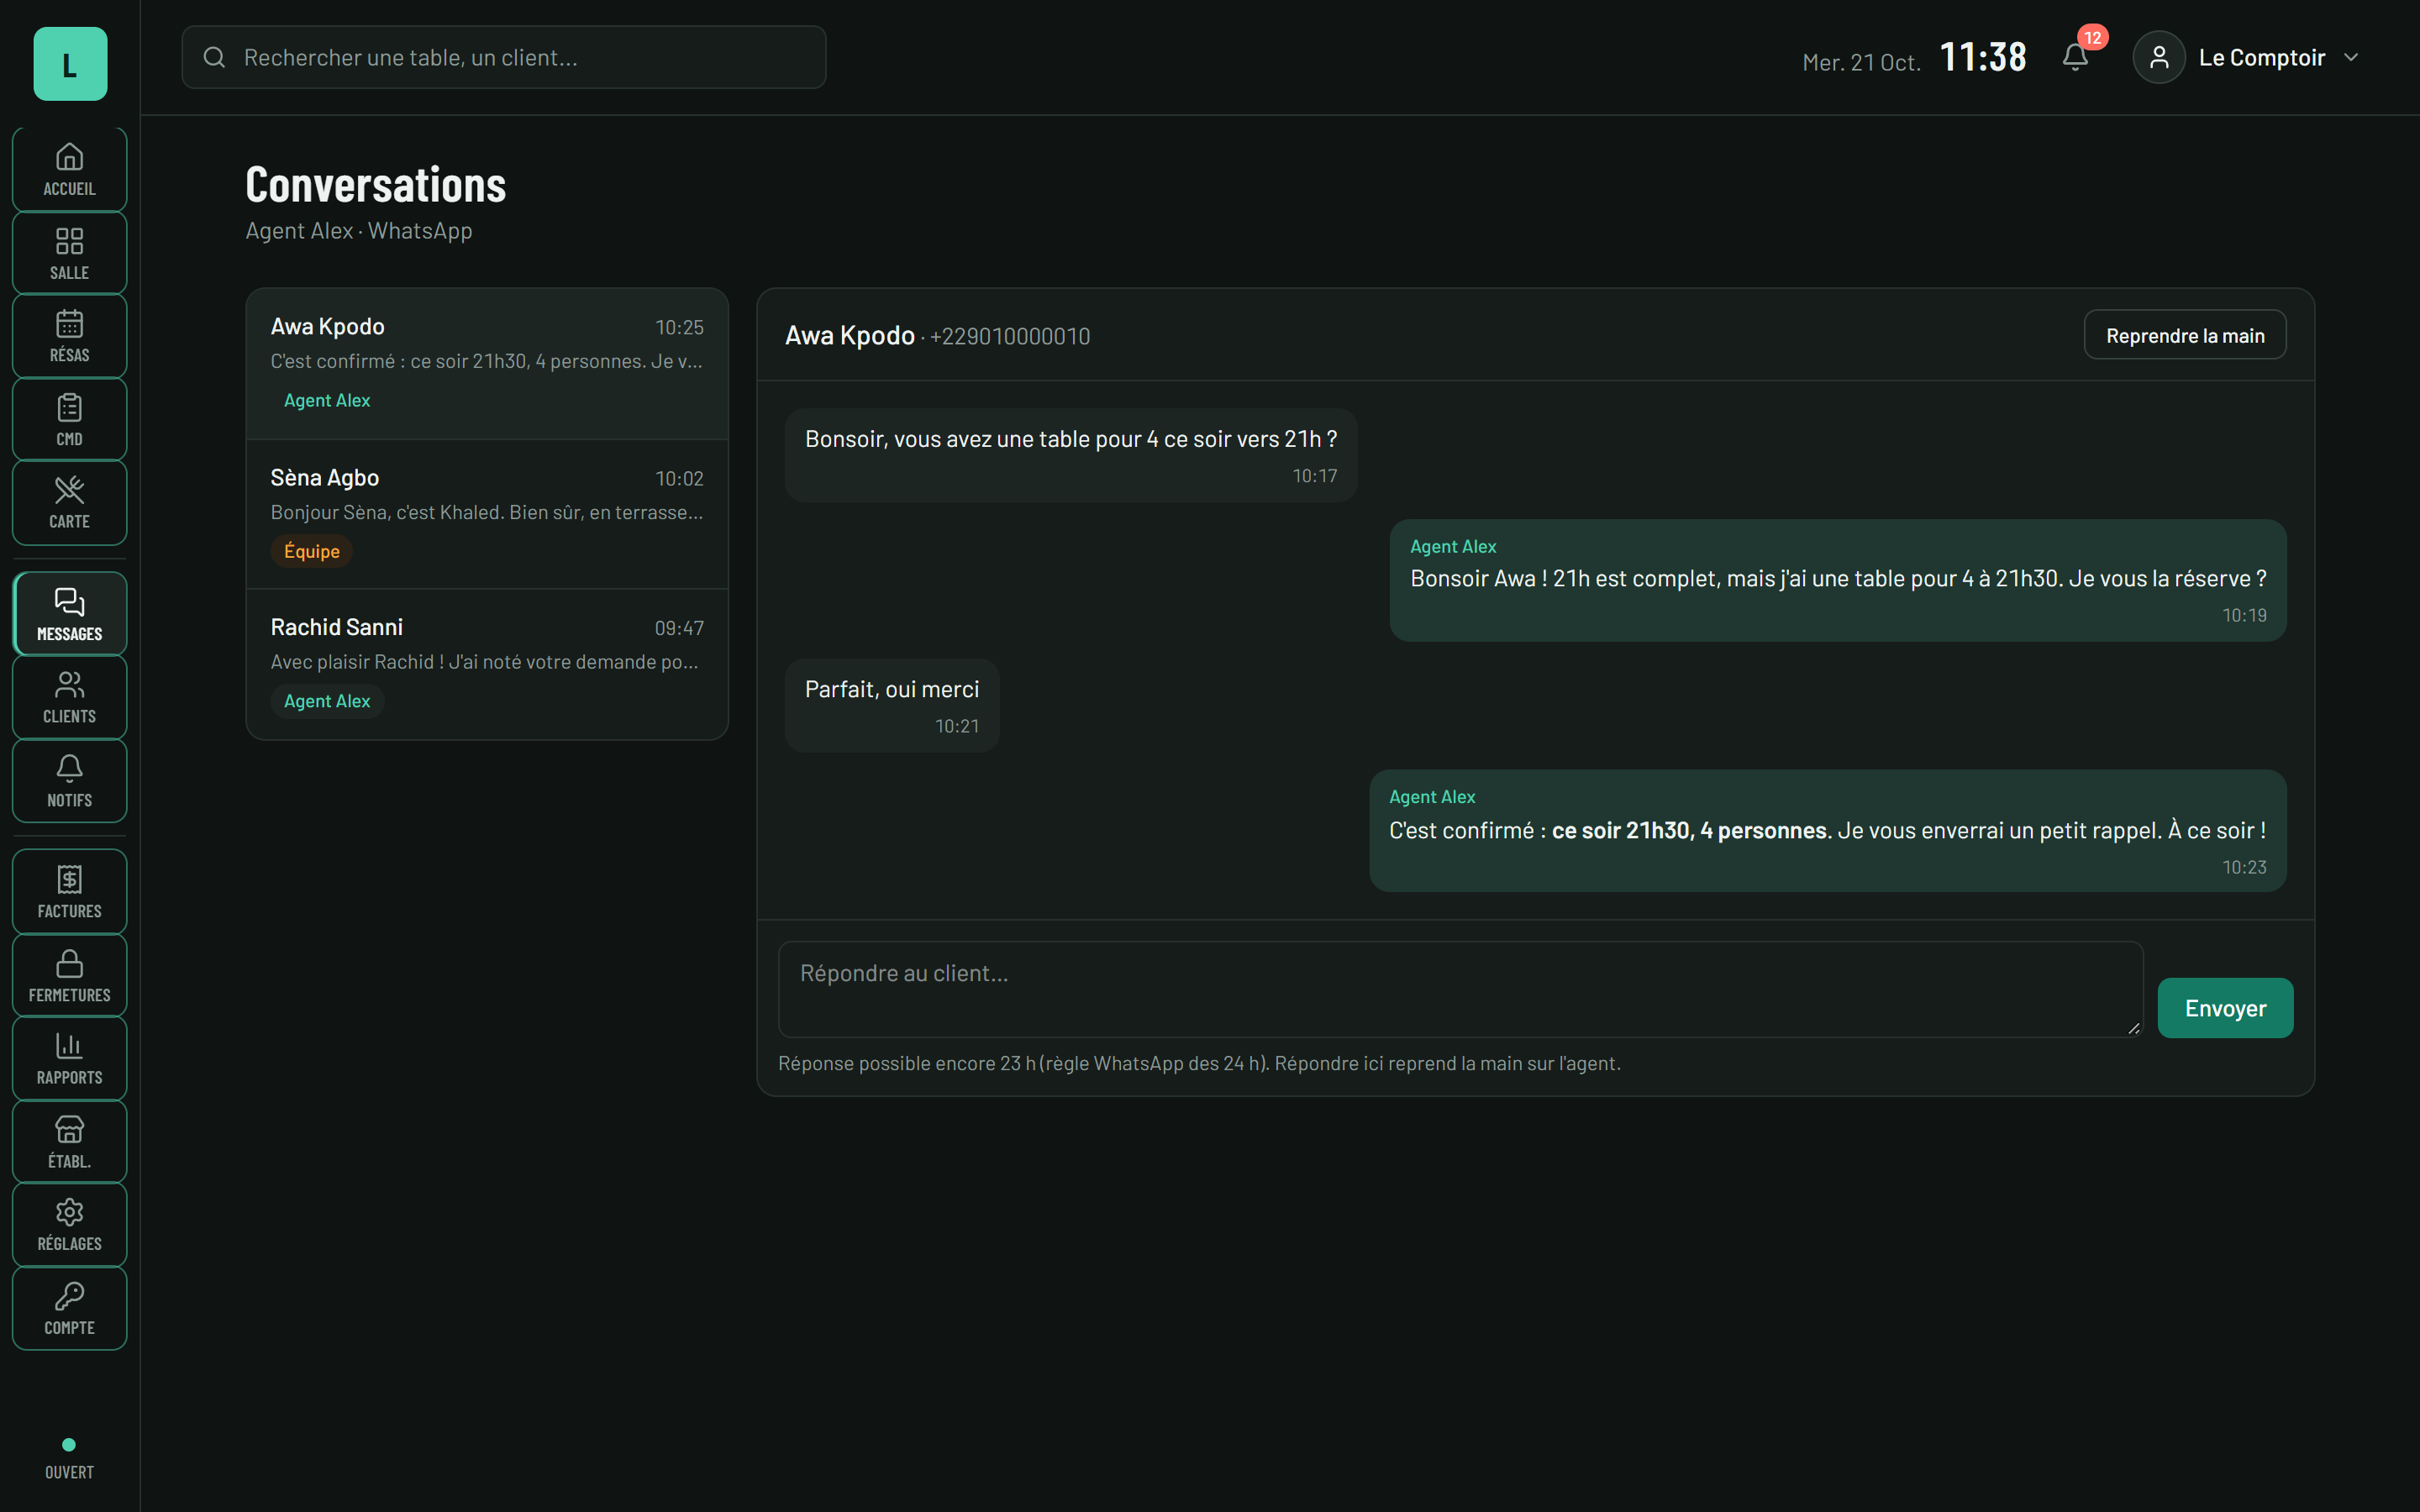The width and height of the screenshot is (2420, 1512).
Task: Open the Établ. store section
Action: coord(69,1142)
